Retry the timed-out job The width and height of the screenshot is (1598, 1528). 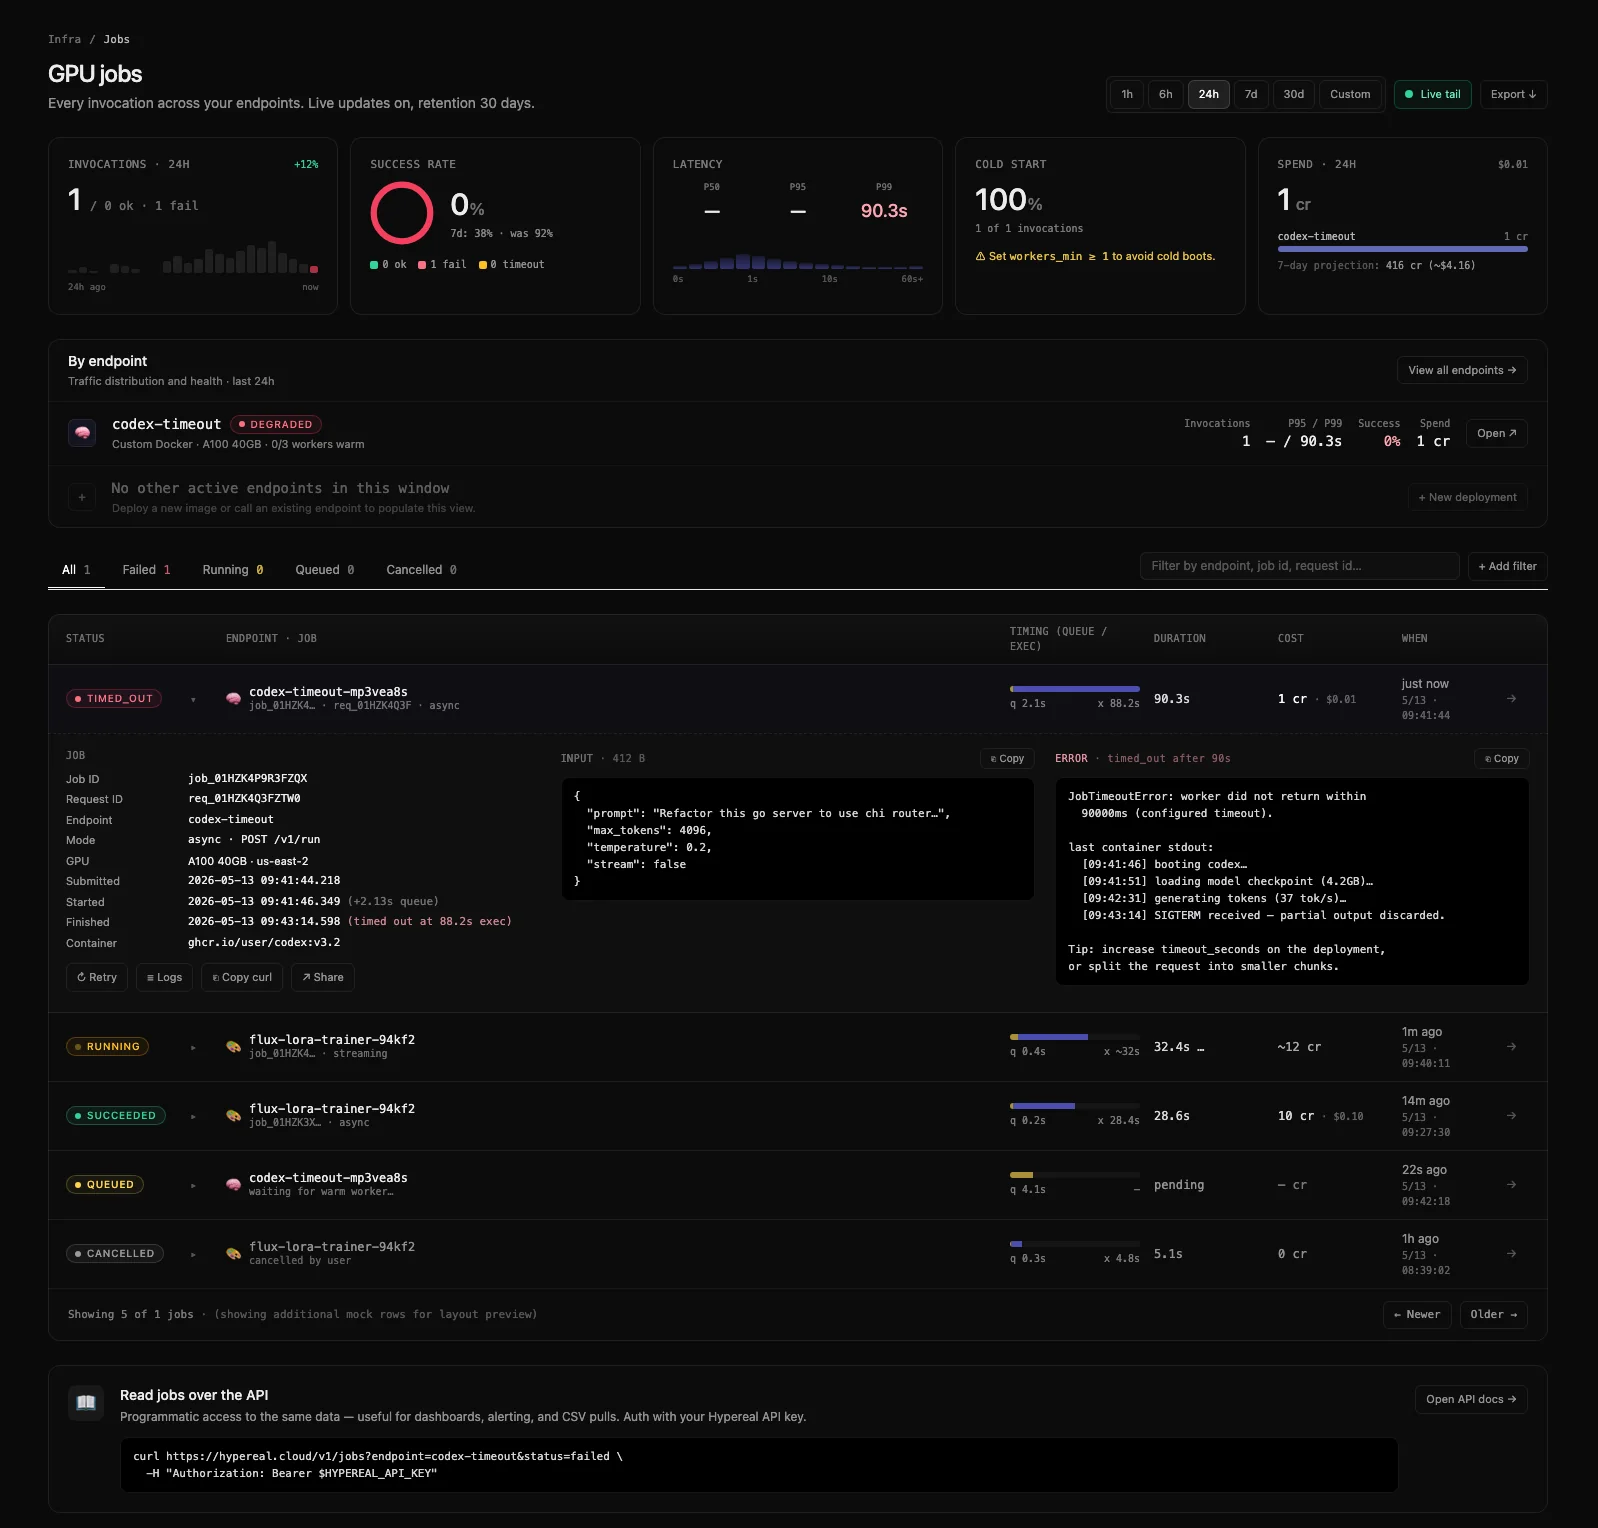coord(97,978)
